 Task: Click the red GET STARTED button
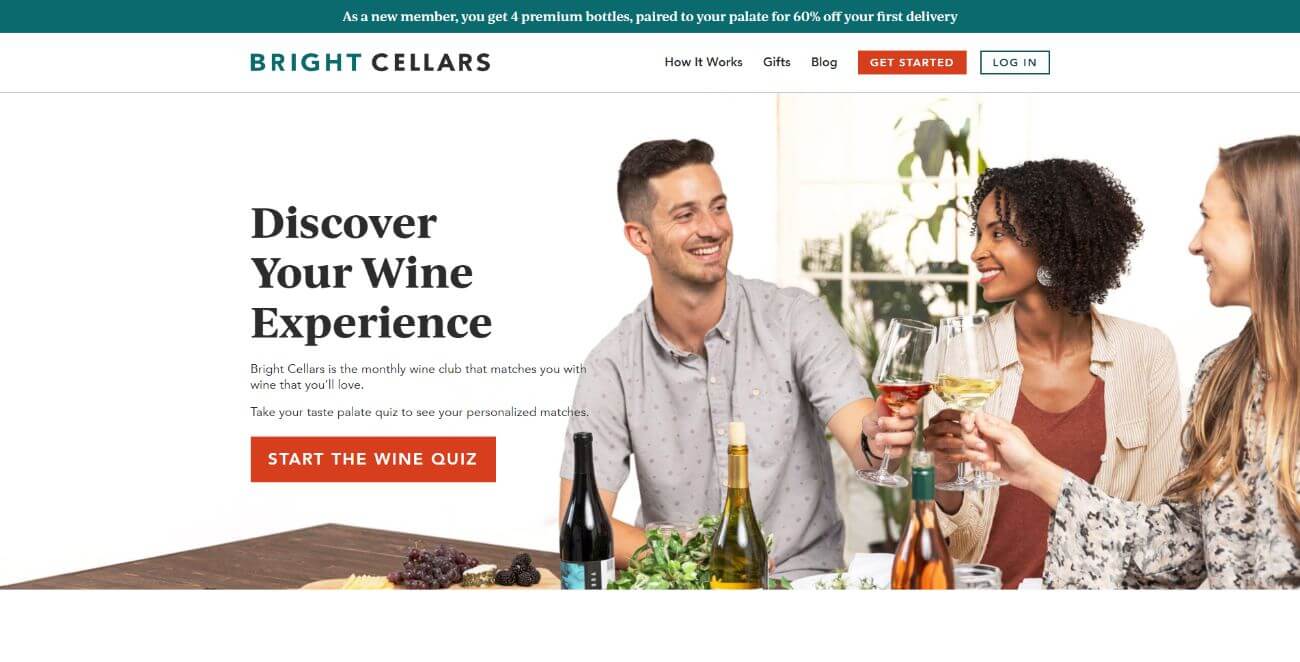pos(912,62)
